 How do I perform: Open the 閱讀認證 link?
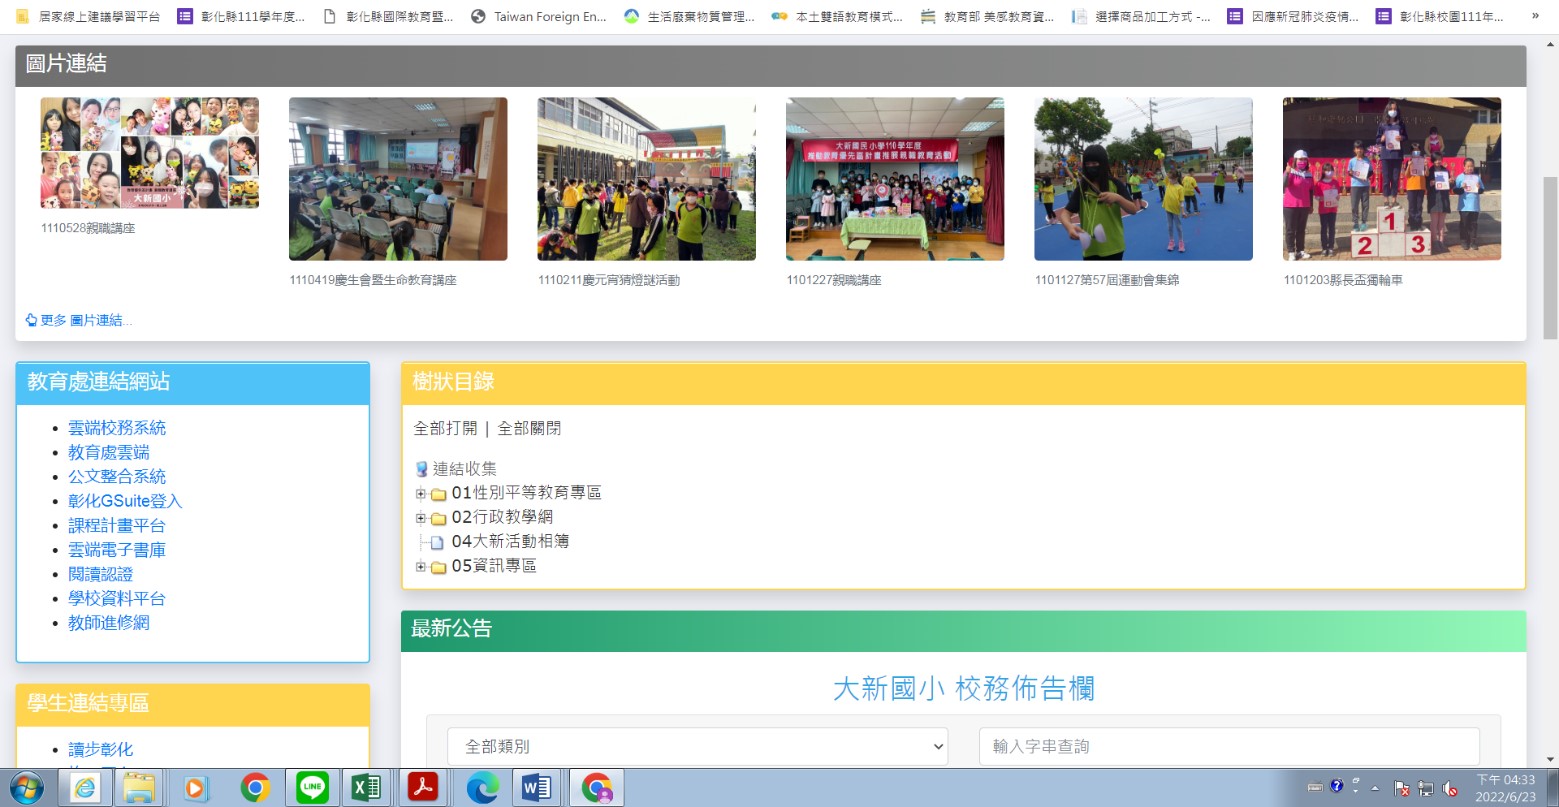[100, 574]
